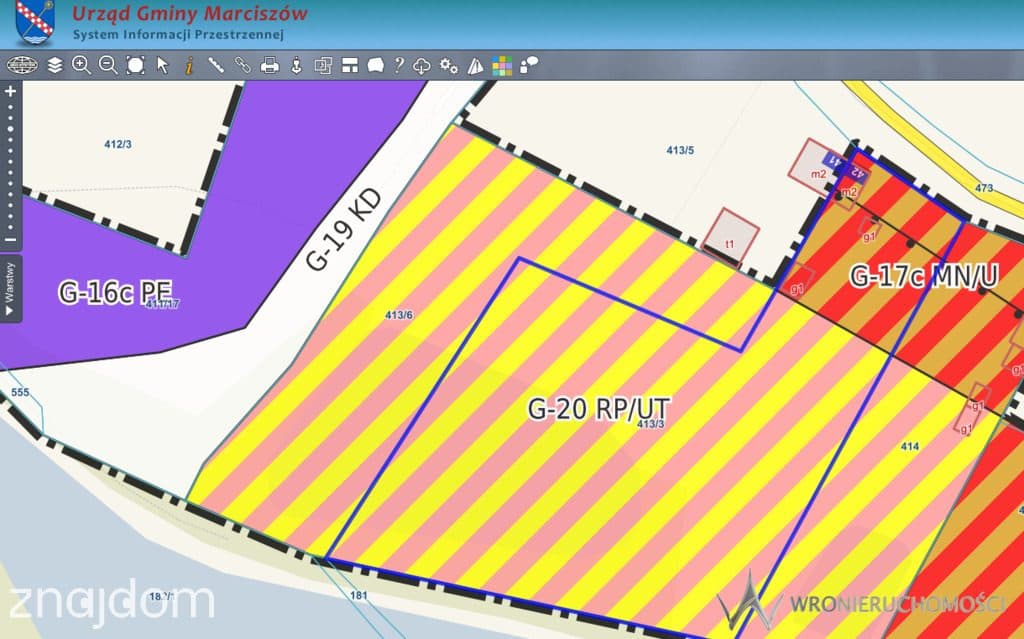Viewport: 1024px width, 639px height.
Task: Click the printer icon
Action: pyautogui.click(x=270, y=65)
